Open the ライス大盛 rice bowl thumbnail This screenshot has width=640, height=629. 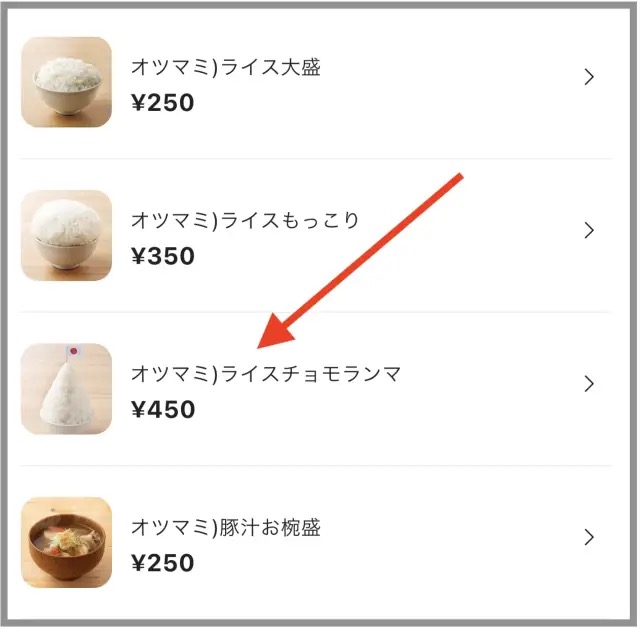tap(67, 82)
